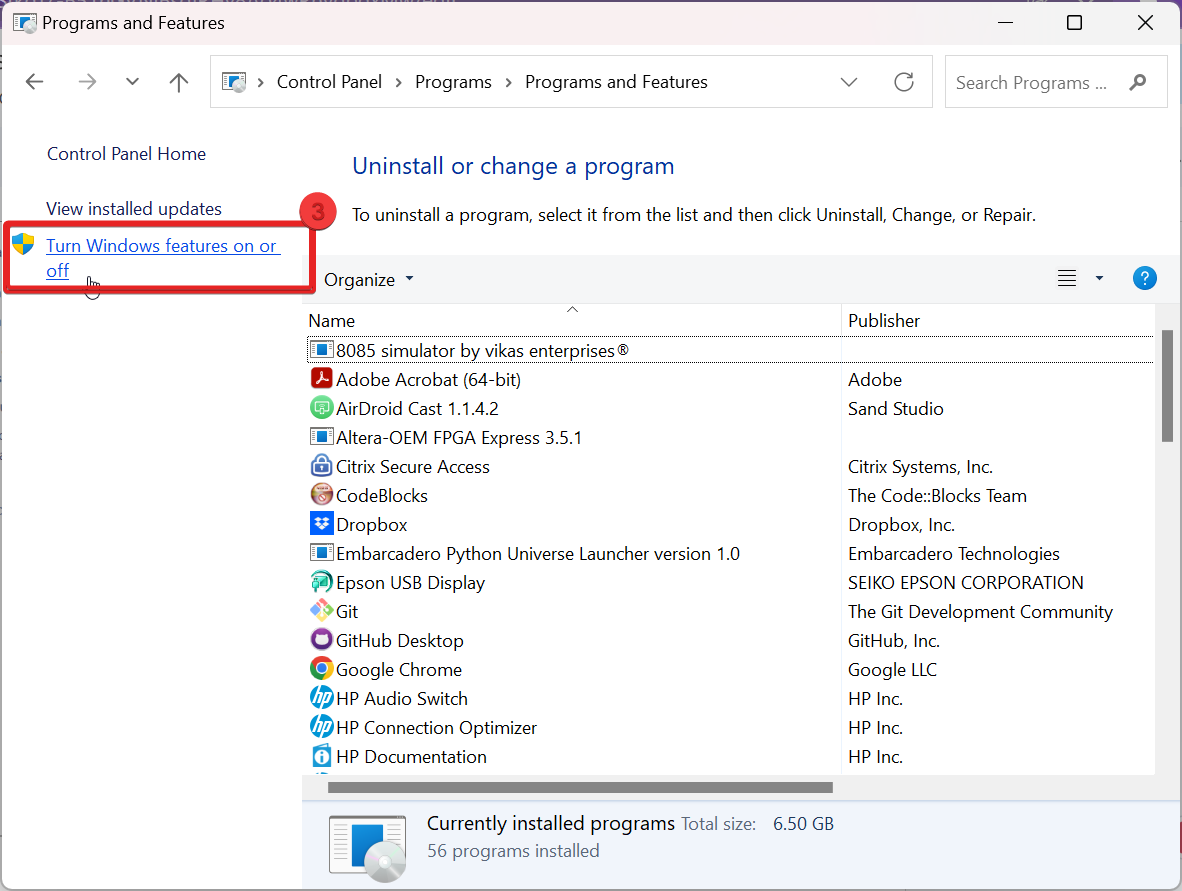Select Adobe Acrobat (64-bit) entry
This screenshot has width=1182, height=891.
428,380
